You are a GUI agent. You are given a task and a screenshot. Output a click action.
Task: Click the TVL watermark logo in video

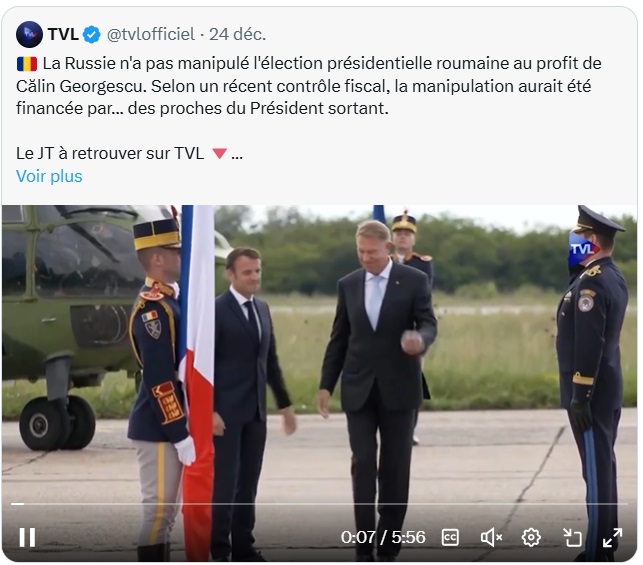click(584, 249)
